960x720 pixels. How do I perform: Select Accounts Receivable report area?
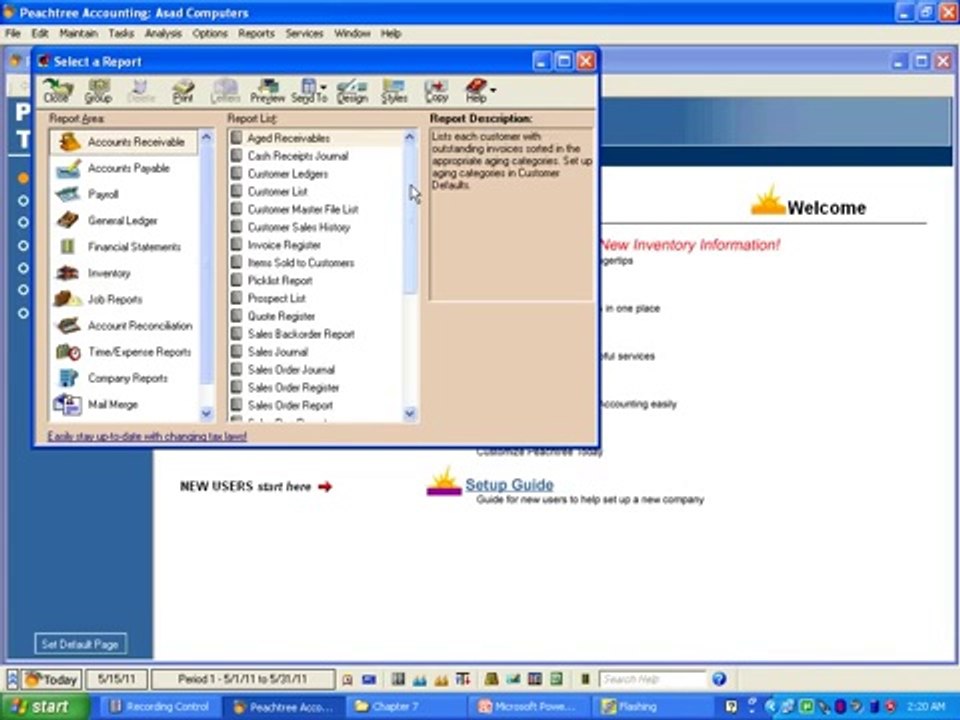coord(124,142)
